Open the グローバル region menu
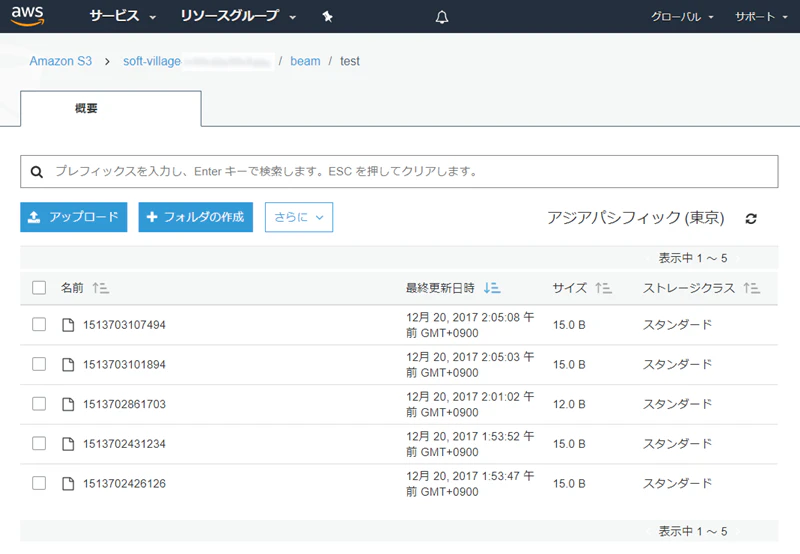This screenshot has height=554, width=800. coord(682,17)
